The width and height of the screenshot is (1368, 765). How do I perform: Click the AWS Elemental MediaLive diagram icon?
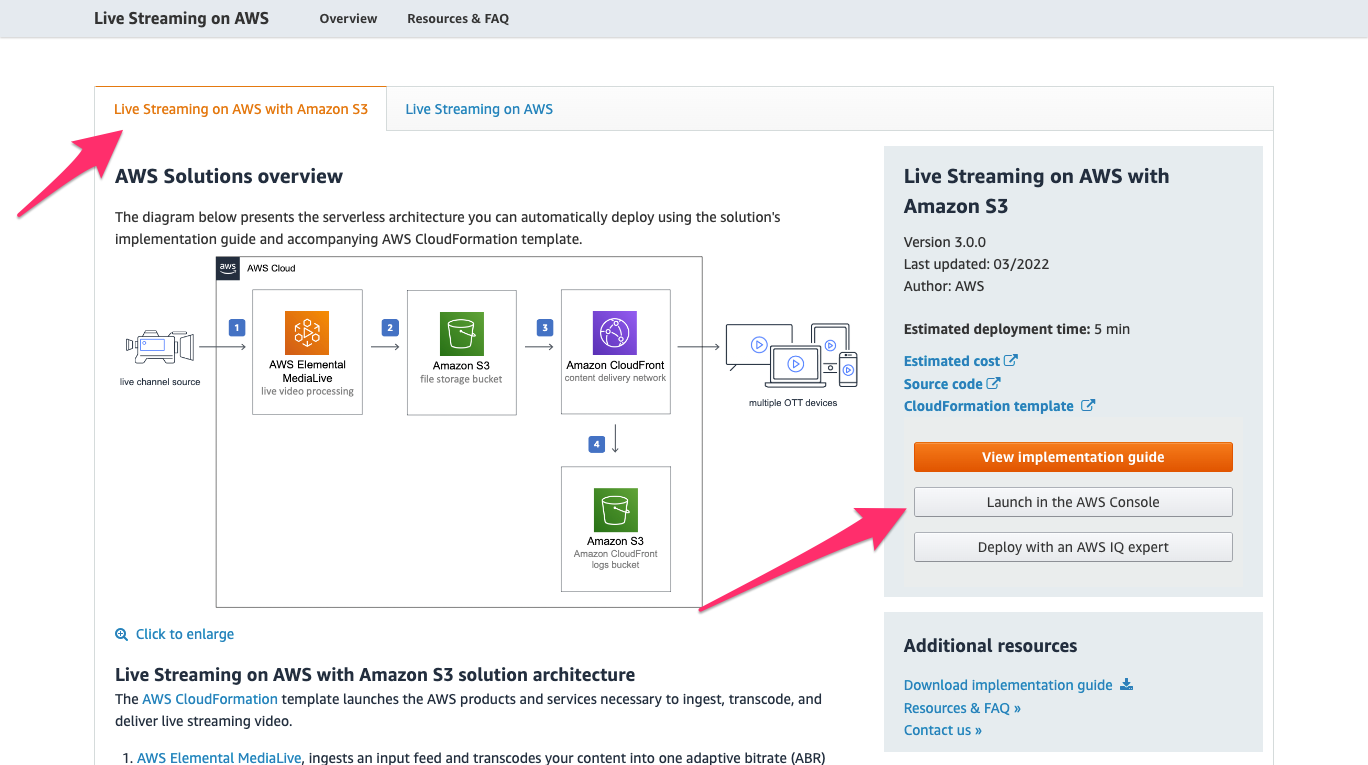point(307,332)
